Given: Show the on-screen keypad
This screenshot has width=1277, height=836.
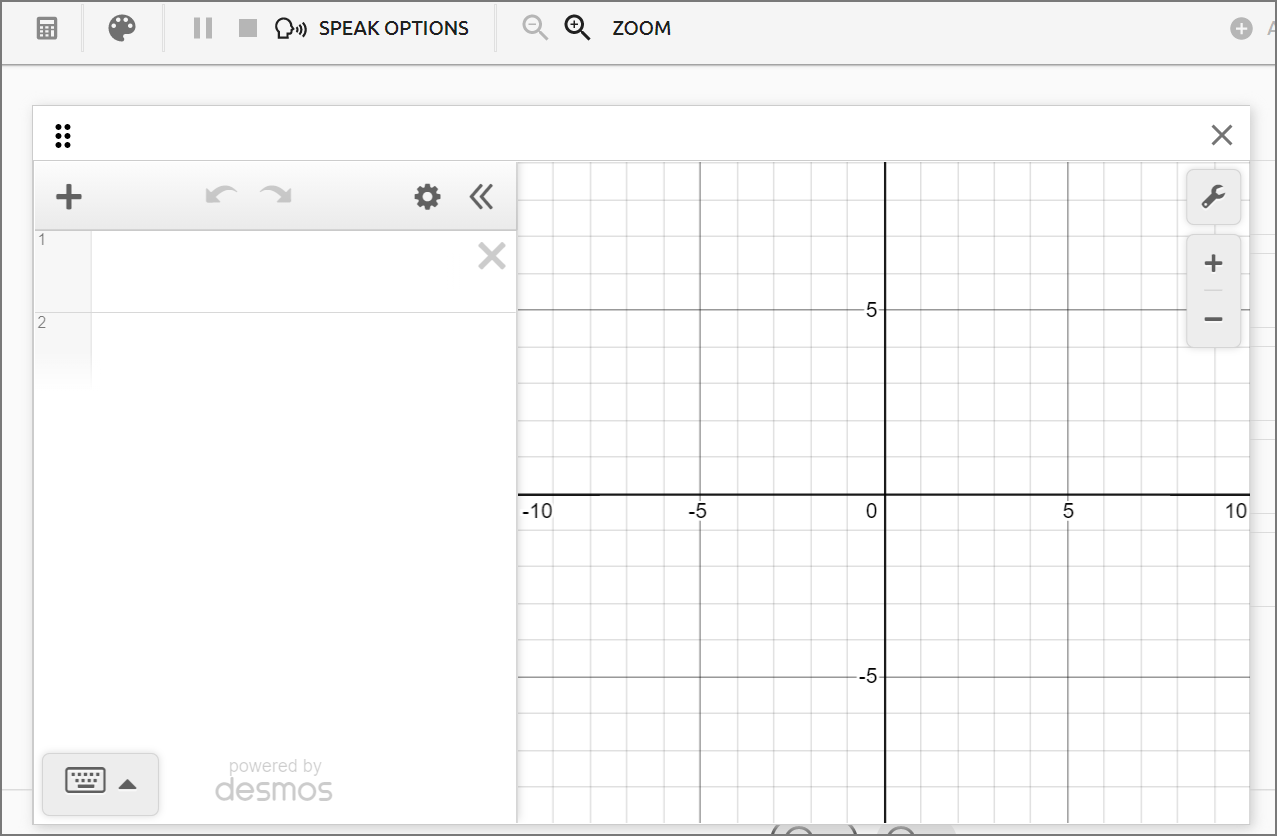Looking at the screenshot, I should 100,783.
